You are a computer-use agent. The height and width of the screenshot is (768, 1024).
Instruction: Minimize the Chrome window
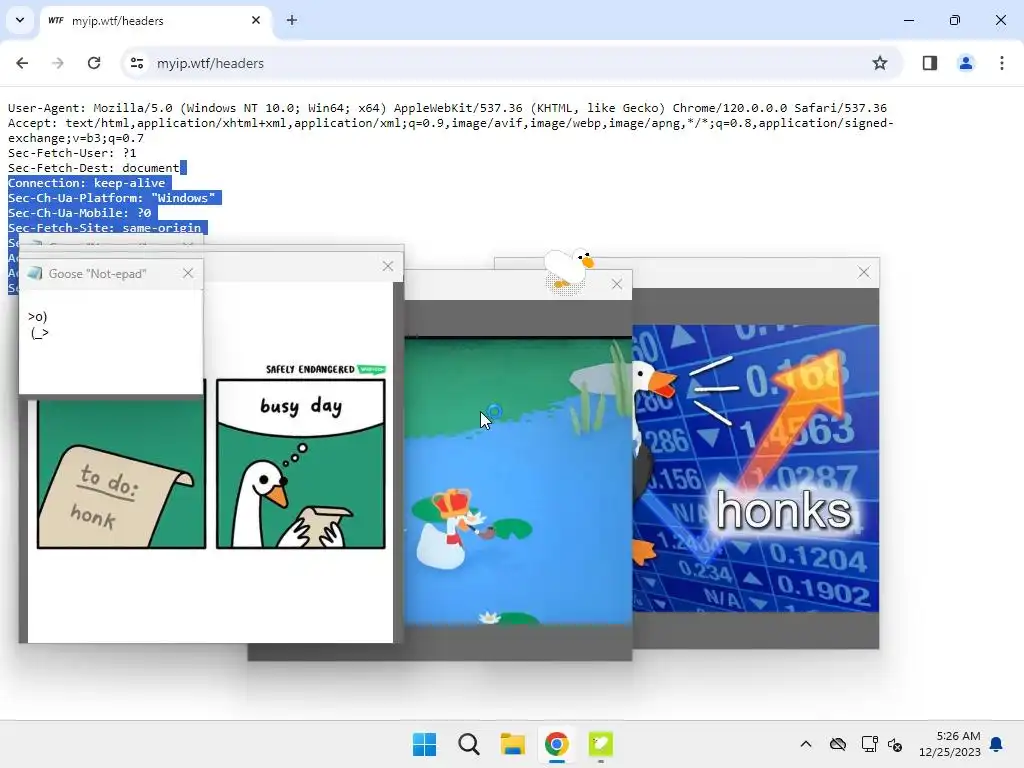point(908,20)
